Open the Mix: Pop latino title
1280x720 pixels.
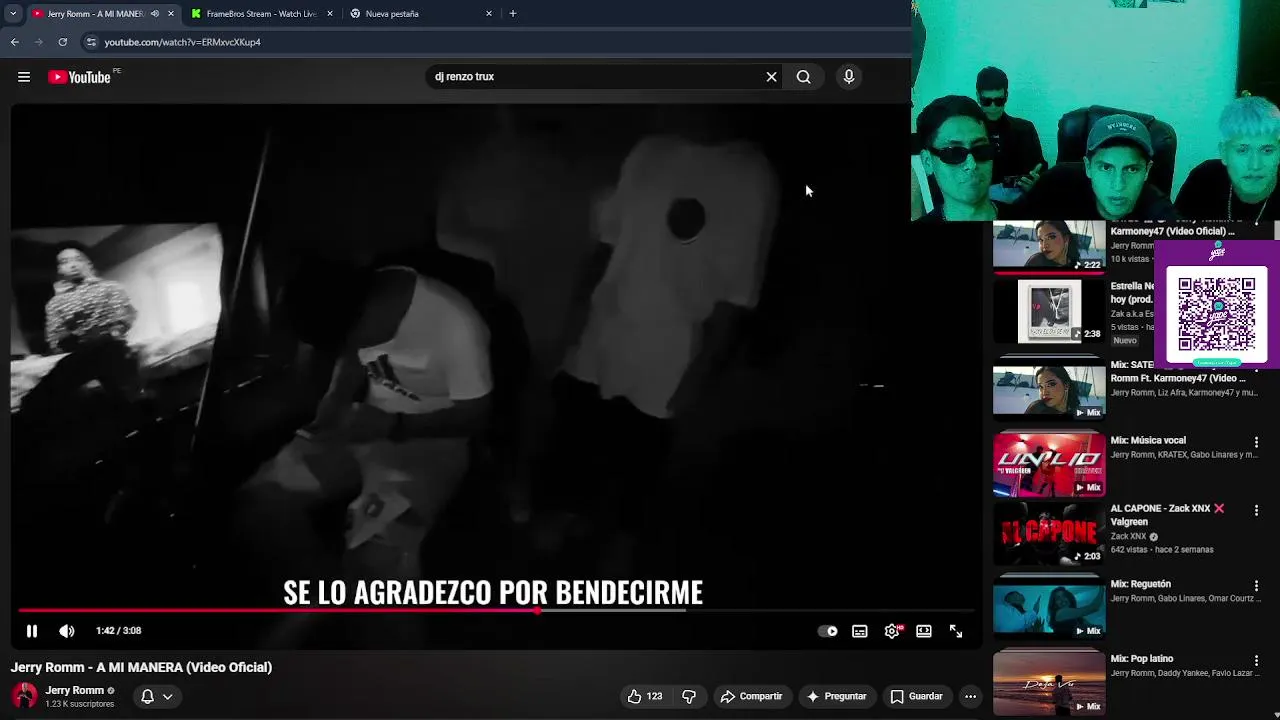pyautogui.click(x=1142, y=659)
